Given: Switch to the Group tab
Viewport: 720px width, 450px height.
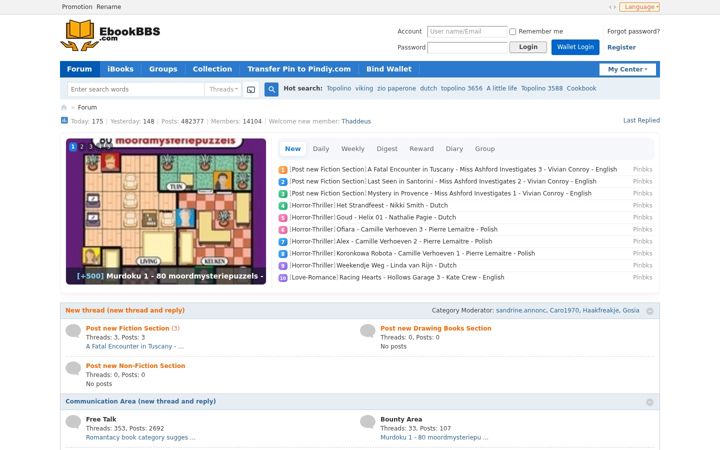Looking at the screenshot, I should click(485, 149).
